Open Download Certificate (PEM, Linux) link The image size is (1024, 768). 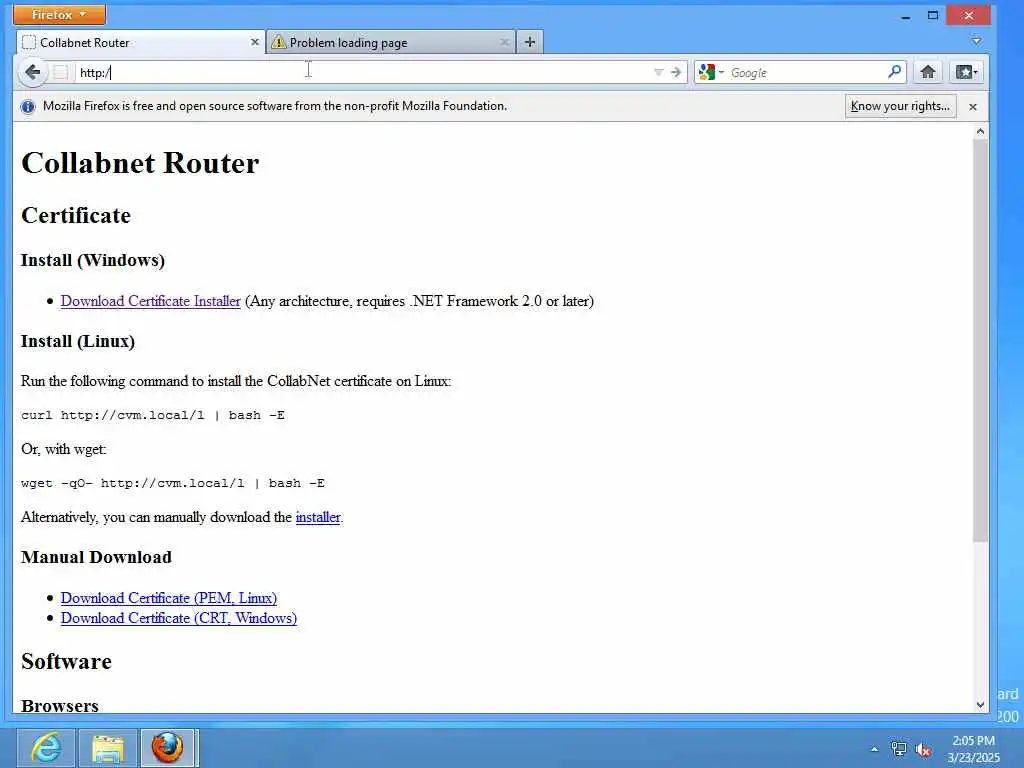(168, 598)
